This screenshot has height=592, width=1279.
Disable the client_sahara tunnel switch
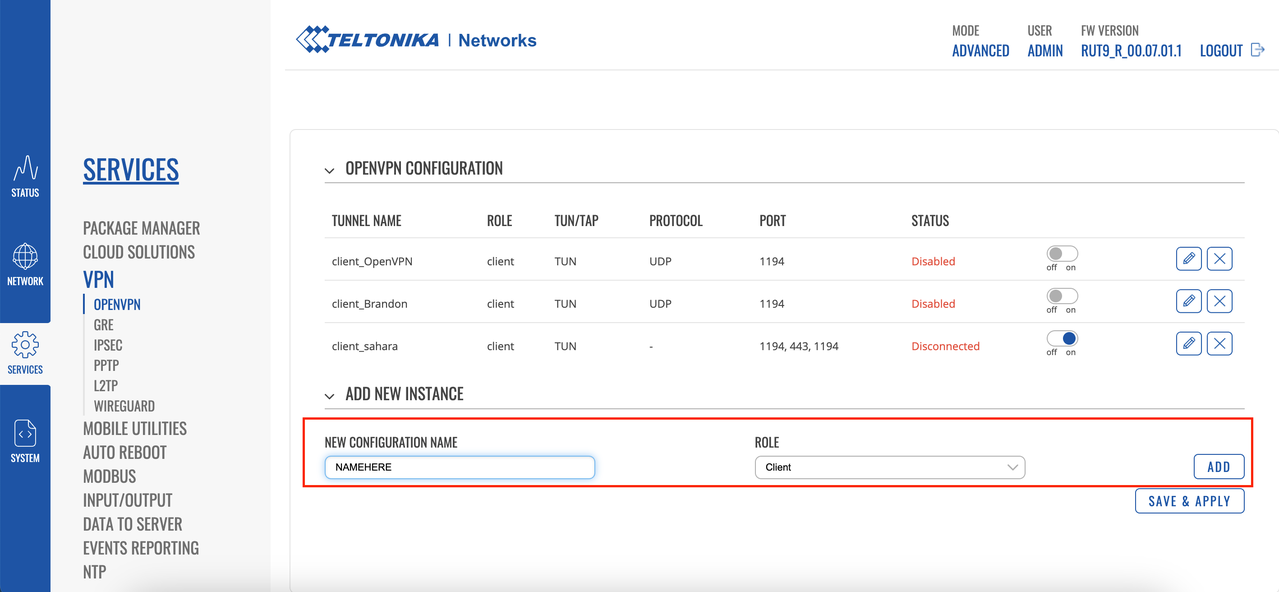tap(1061, 339)
